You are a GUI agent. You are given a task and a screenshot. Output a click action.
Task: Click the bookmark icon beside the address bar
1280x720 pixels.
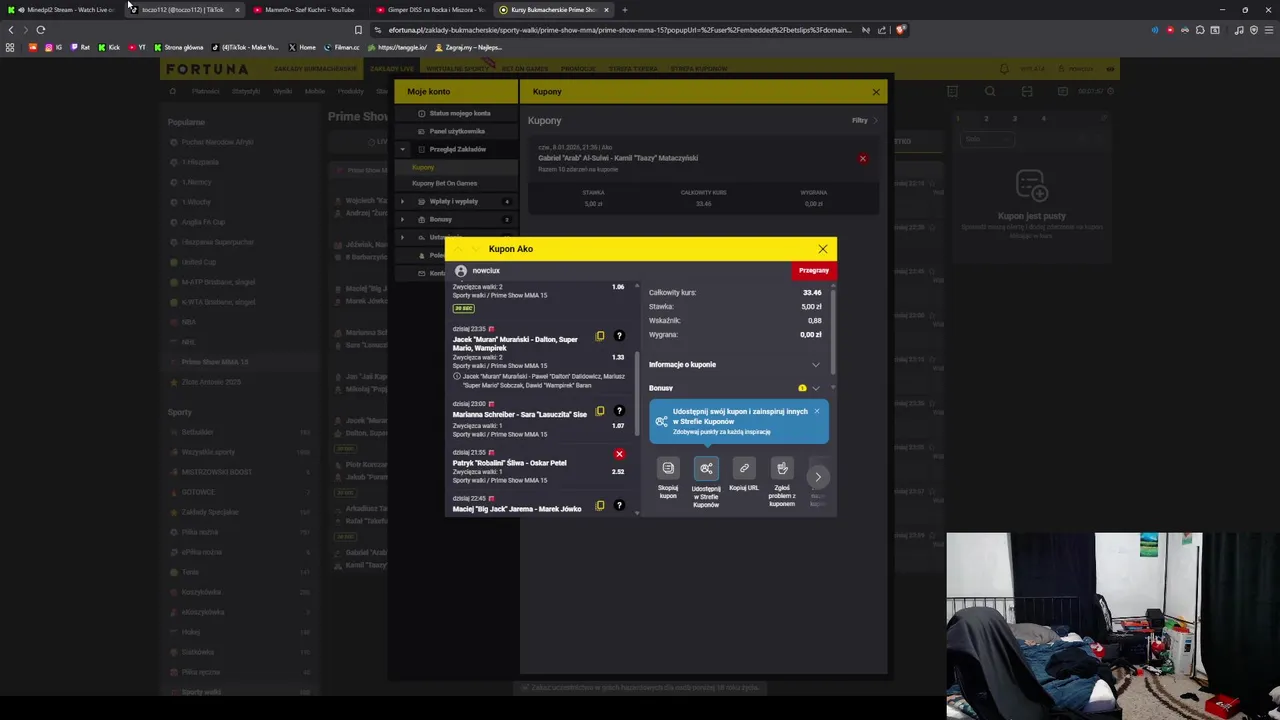tap(358, 30)
